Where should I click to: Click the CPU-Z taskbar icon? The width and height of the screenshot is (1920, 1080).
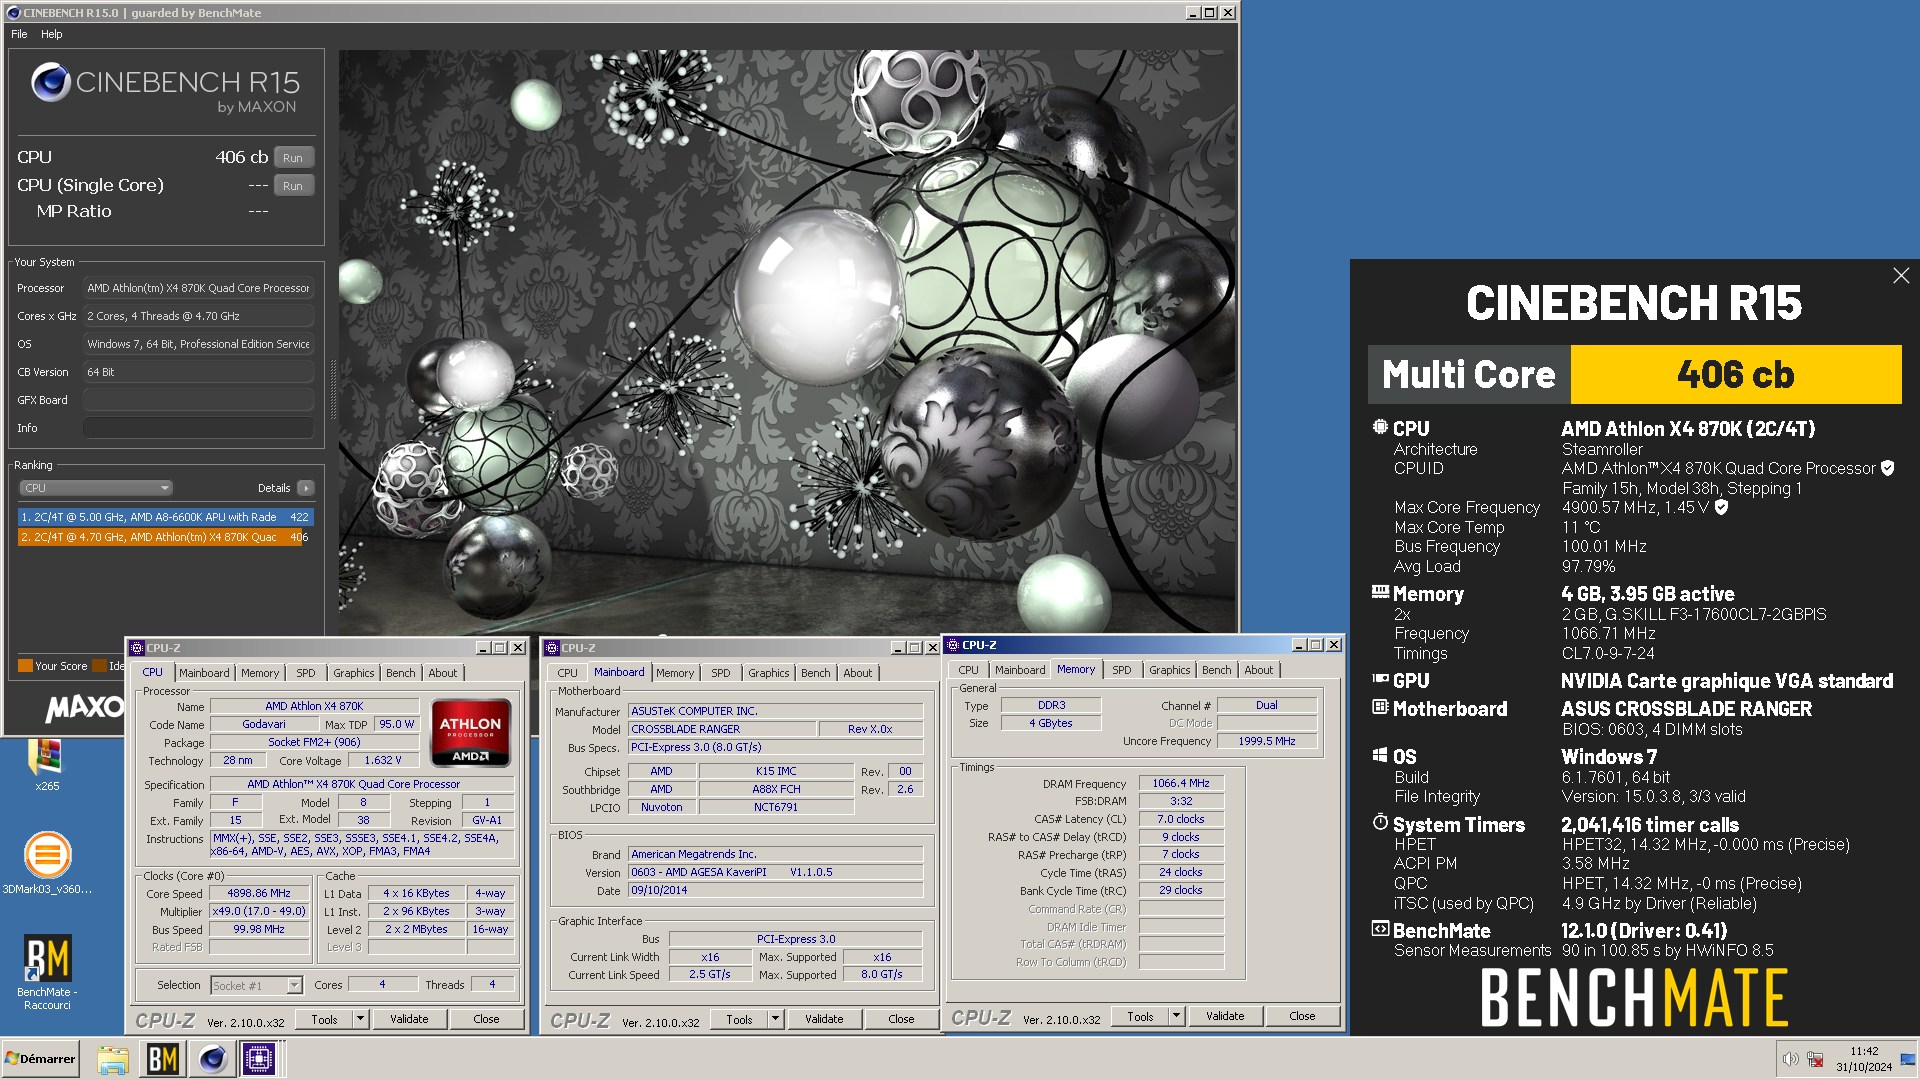259,1059
